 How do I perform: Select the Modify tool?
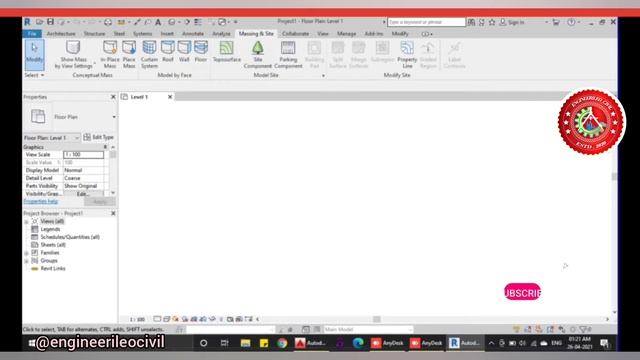(34, 55)
